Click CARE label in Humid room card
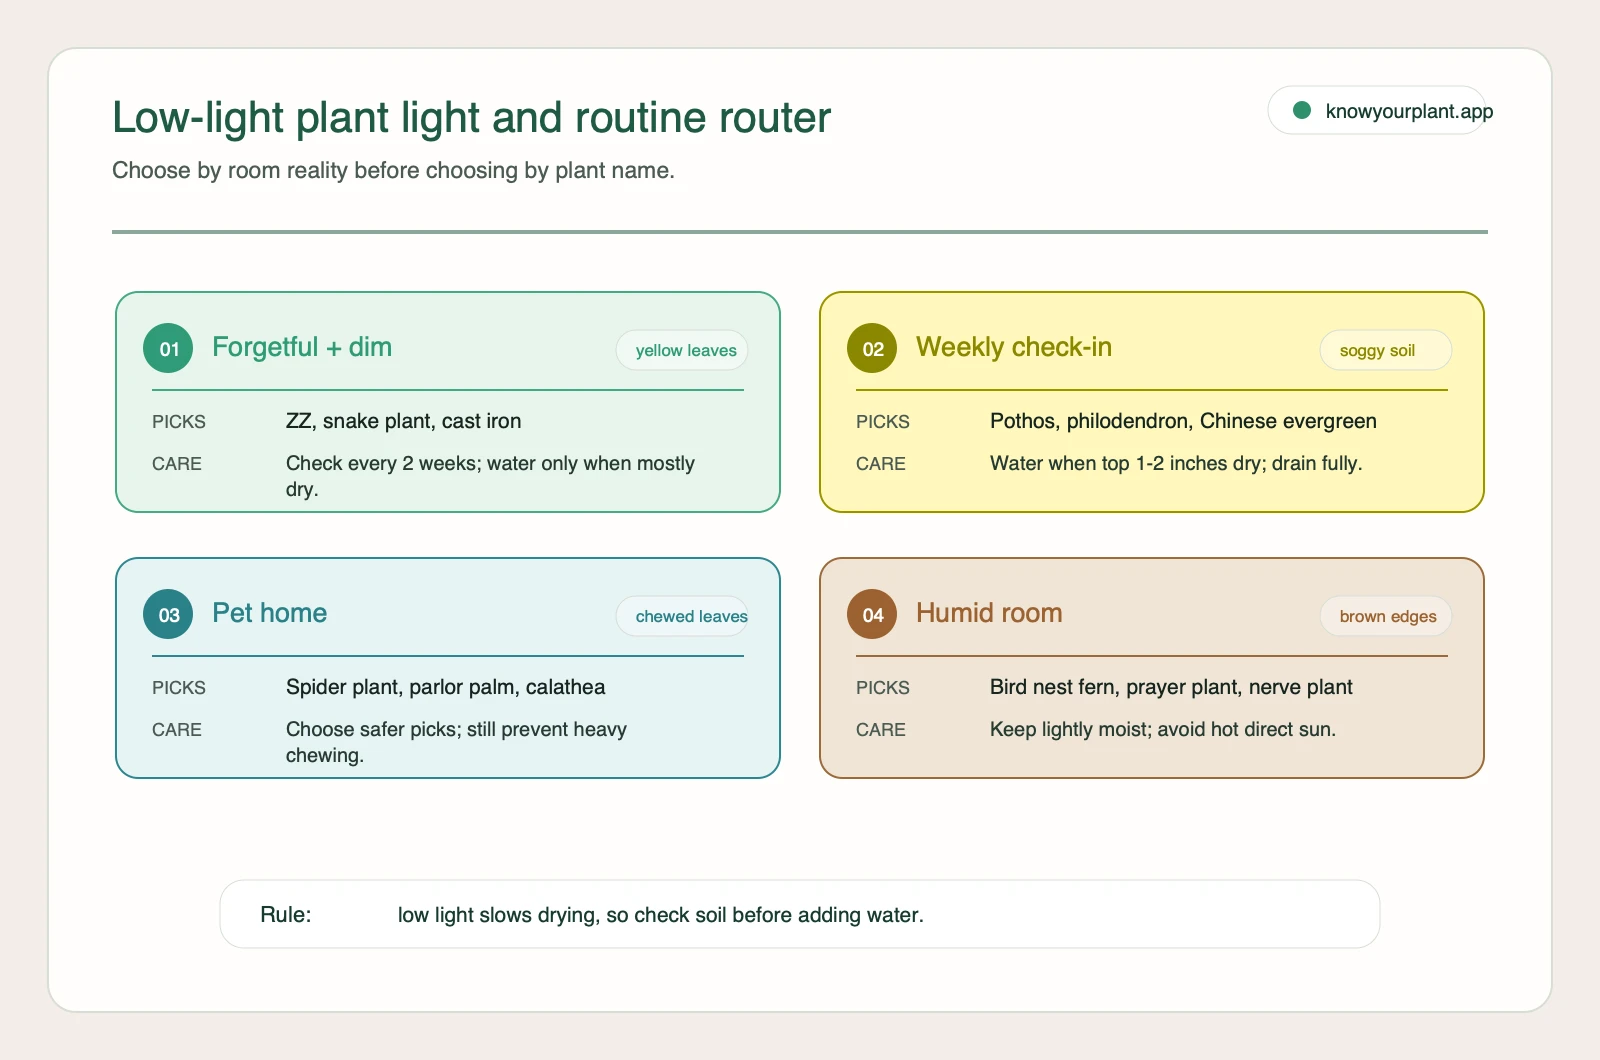 pyautogui.click(x=881, y=730)
